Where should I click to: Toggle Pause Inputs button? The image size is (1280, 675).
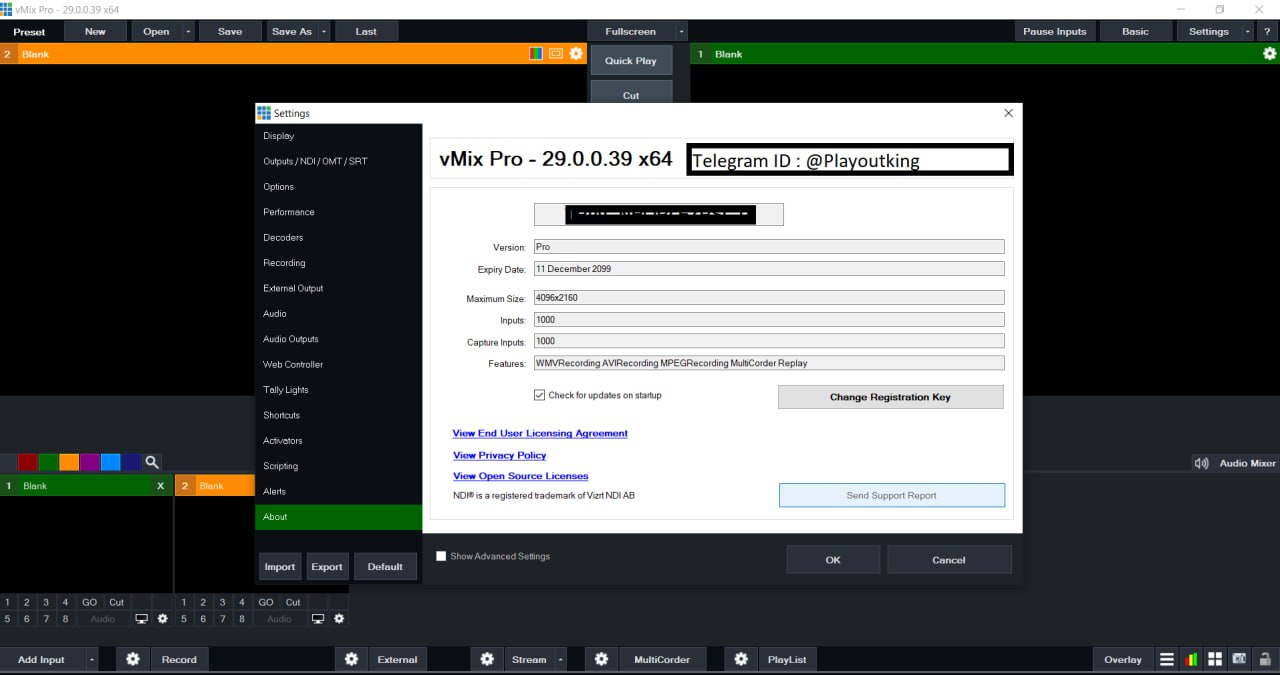(1054, 31)
